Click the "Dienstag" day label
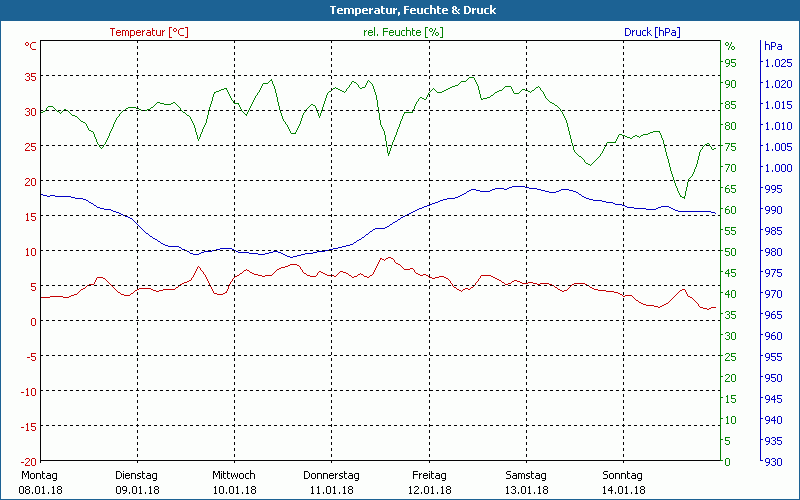This screenshot has height=500, width=800. (136, 476)
